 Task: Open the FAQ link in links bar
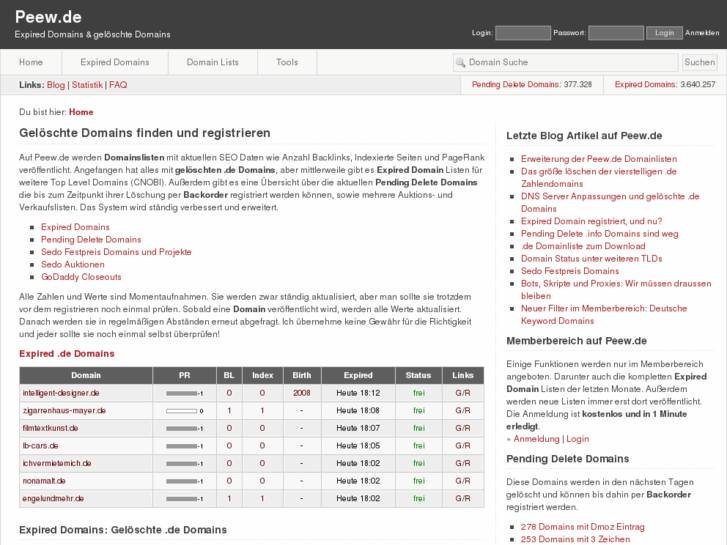(118, 85)
